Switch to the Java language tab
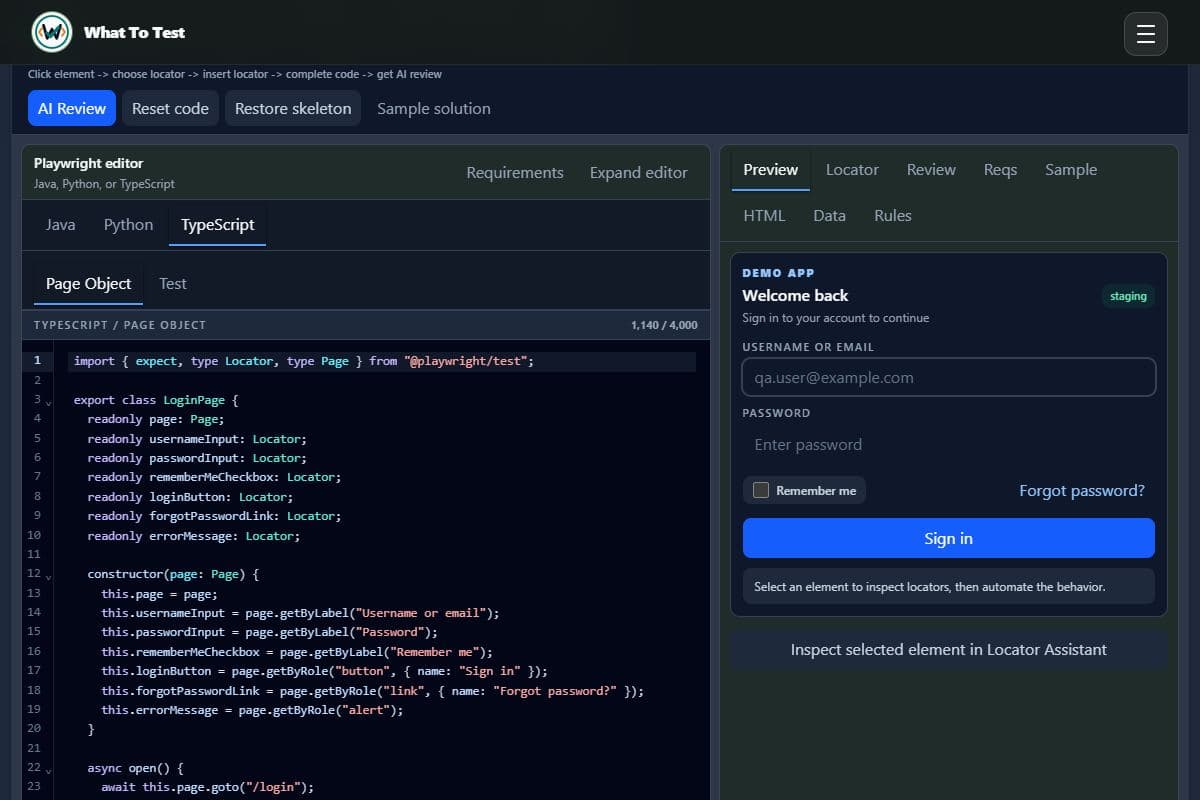This screenshot has height=800, width=1200. [61, 225]
